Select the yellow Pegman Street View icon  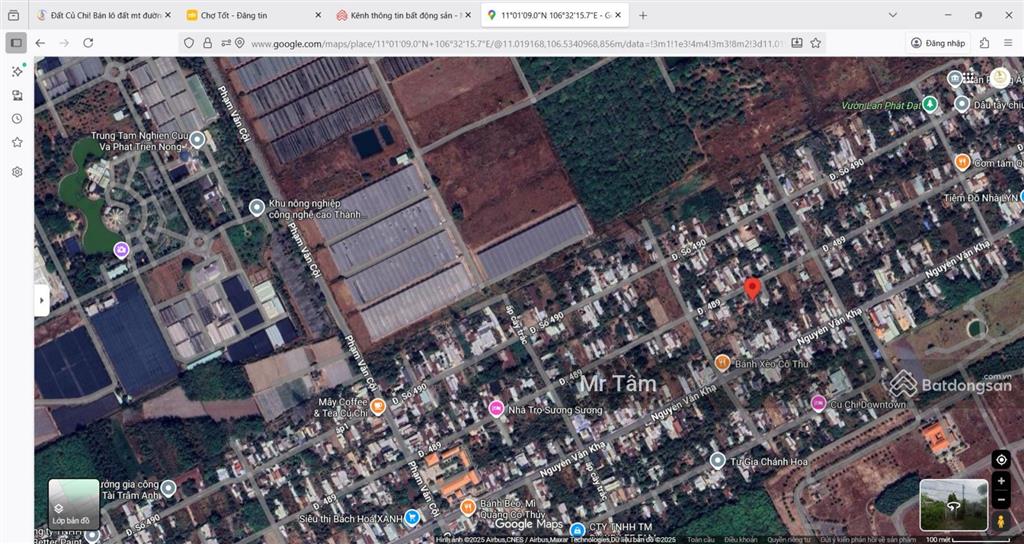click(x=1001, y=521)
